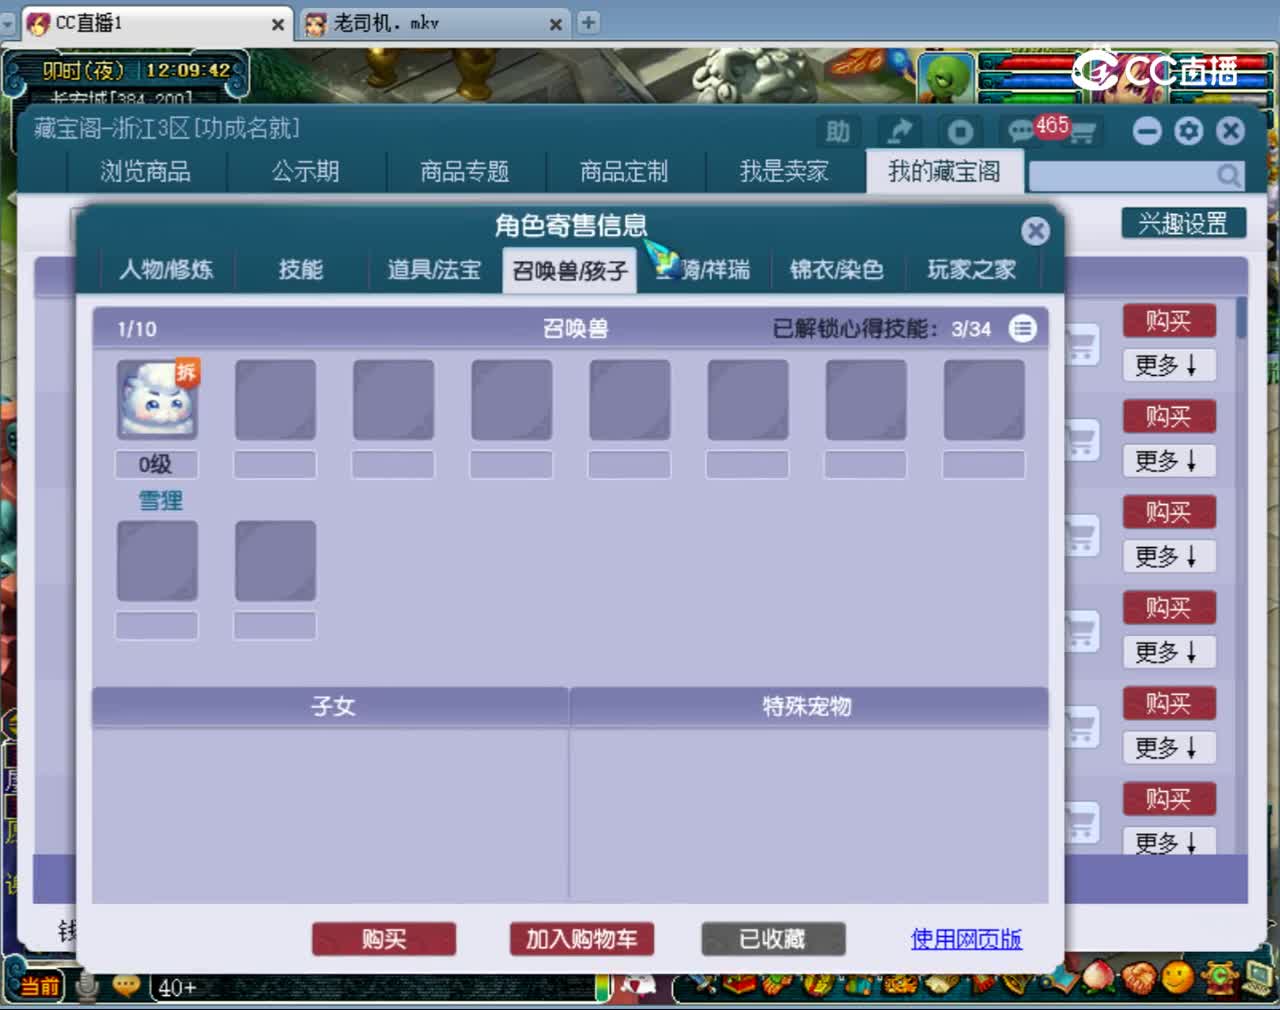
Task: Click the share arrow icon
Action: [899, 132]
